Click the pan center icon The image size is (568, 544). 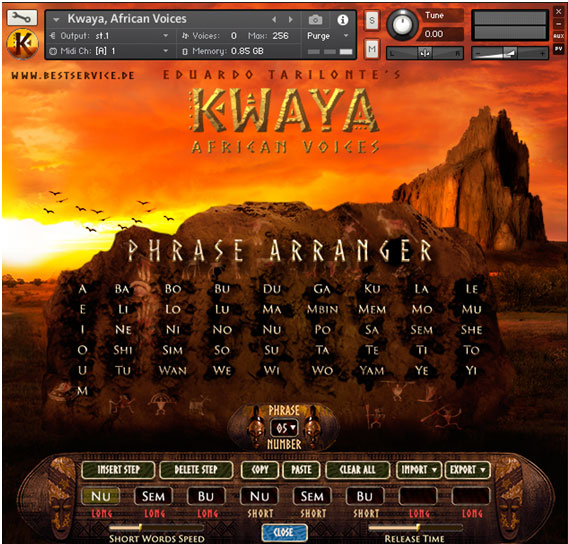pyautogui.click(x=425, y=53)
